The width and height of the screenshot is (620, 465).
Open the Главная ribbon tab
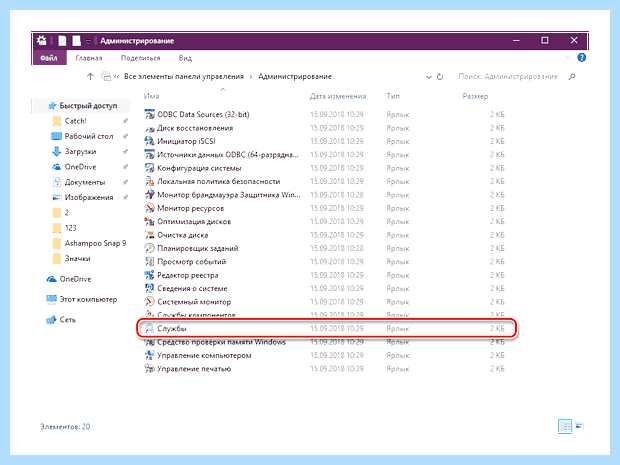click(89, 58)
